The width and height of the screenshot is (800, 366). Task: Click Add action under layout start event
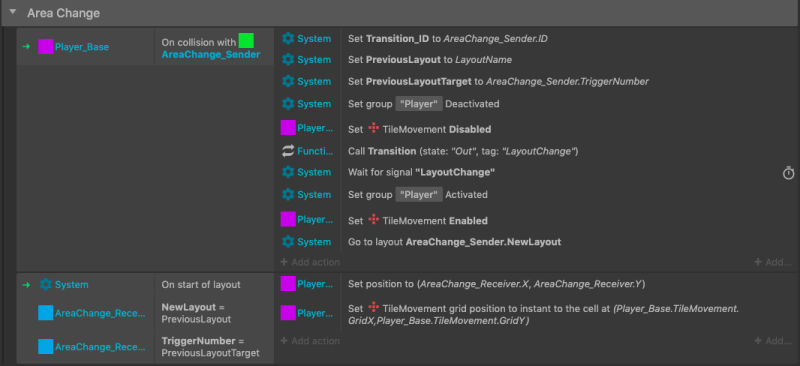tap(310, 340)
